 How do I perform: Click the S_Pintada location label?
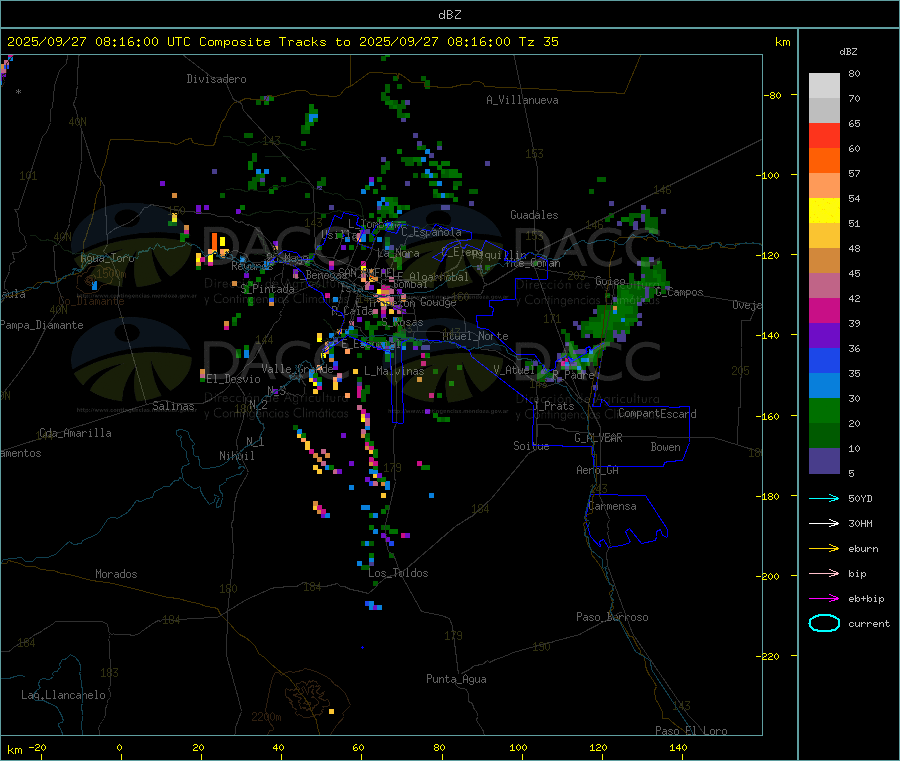[267, 289]
